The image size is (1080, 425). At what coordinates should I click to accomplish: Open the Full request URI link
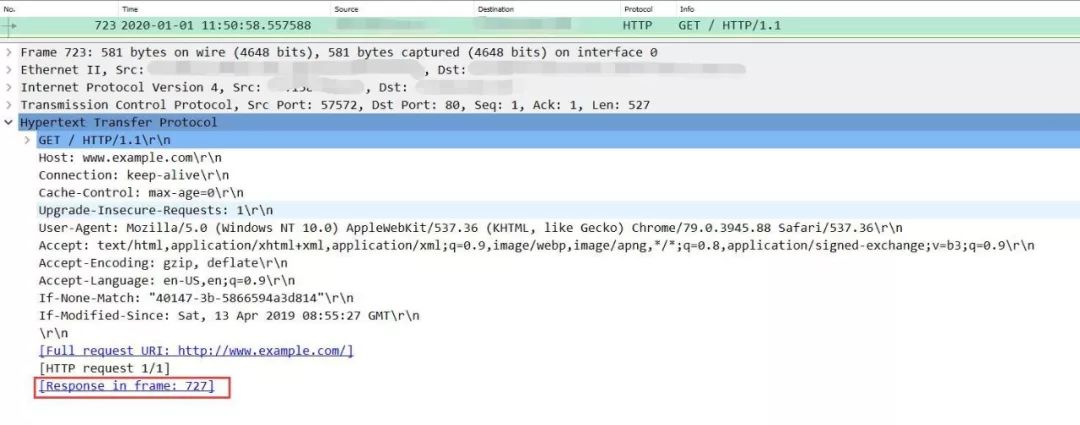pyautogui.click(x=196, y=351)
